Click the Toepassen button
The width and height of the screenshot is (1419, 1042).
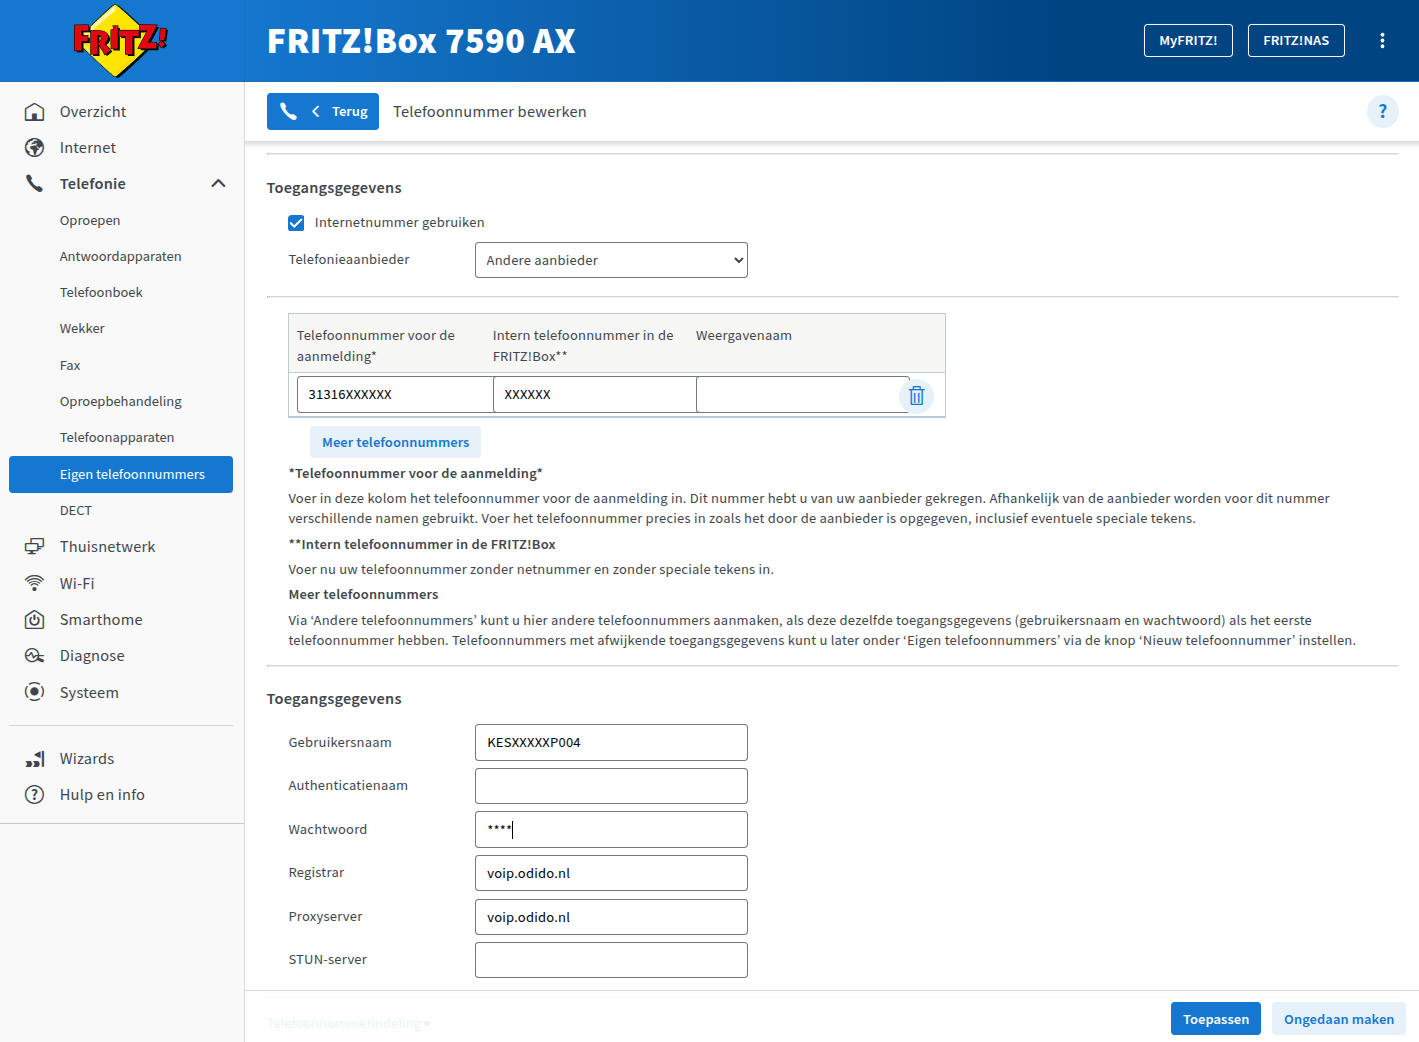click(1215, 1019)
